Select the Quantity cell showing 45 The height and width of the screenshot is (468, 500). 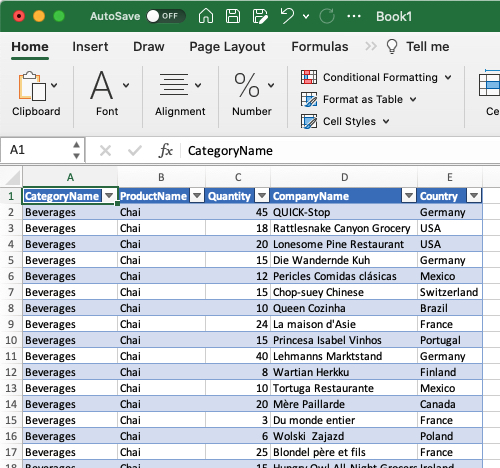tap(238, 212)
